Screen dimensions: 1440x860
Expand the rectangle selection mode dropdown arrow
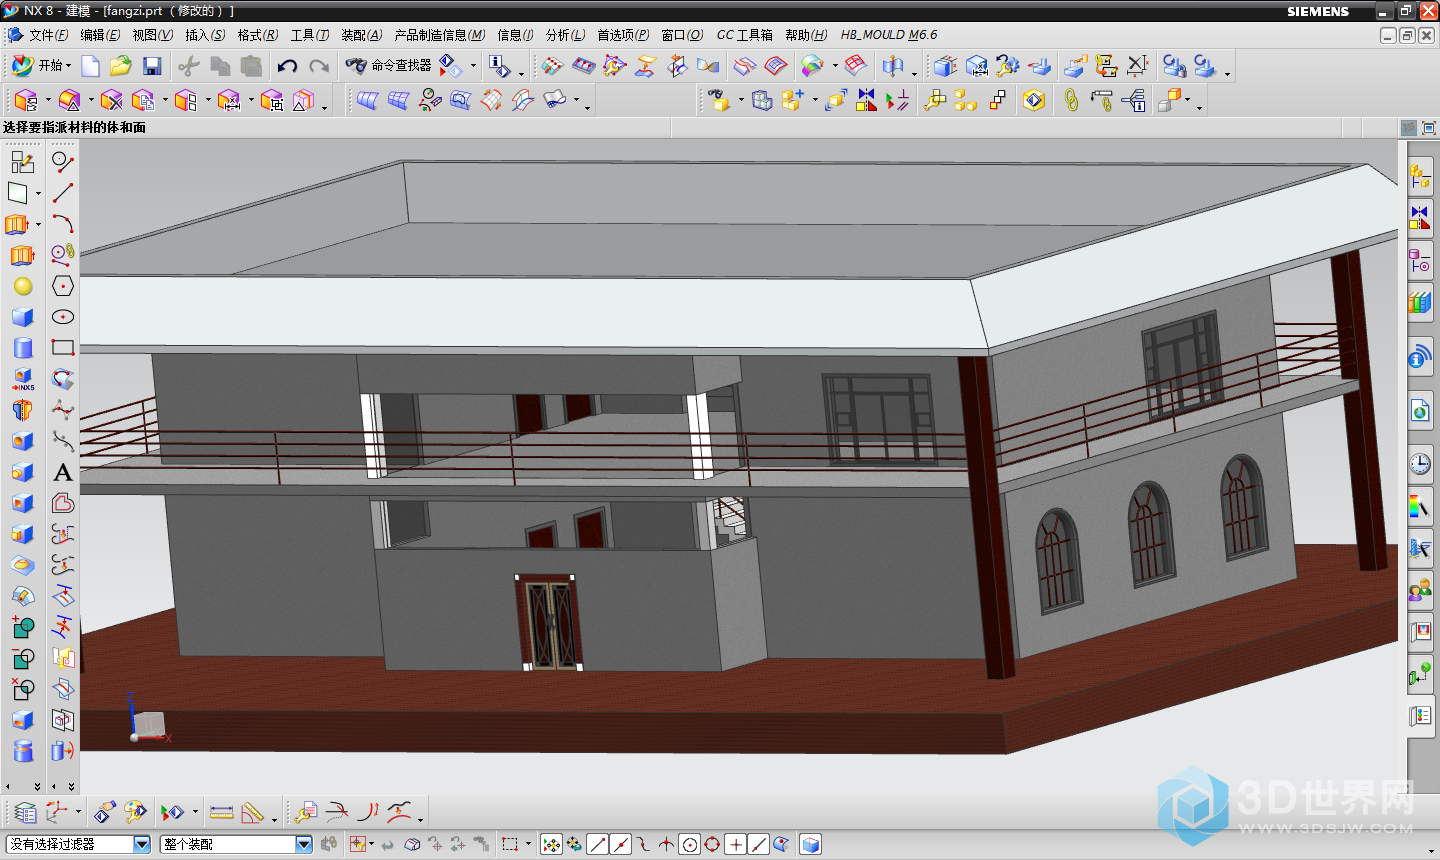pos(528,844)
